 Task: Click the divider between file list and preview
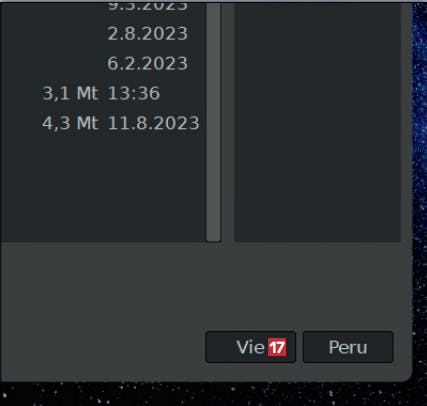pos(228,122)
